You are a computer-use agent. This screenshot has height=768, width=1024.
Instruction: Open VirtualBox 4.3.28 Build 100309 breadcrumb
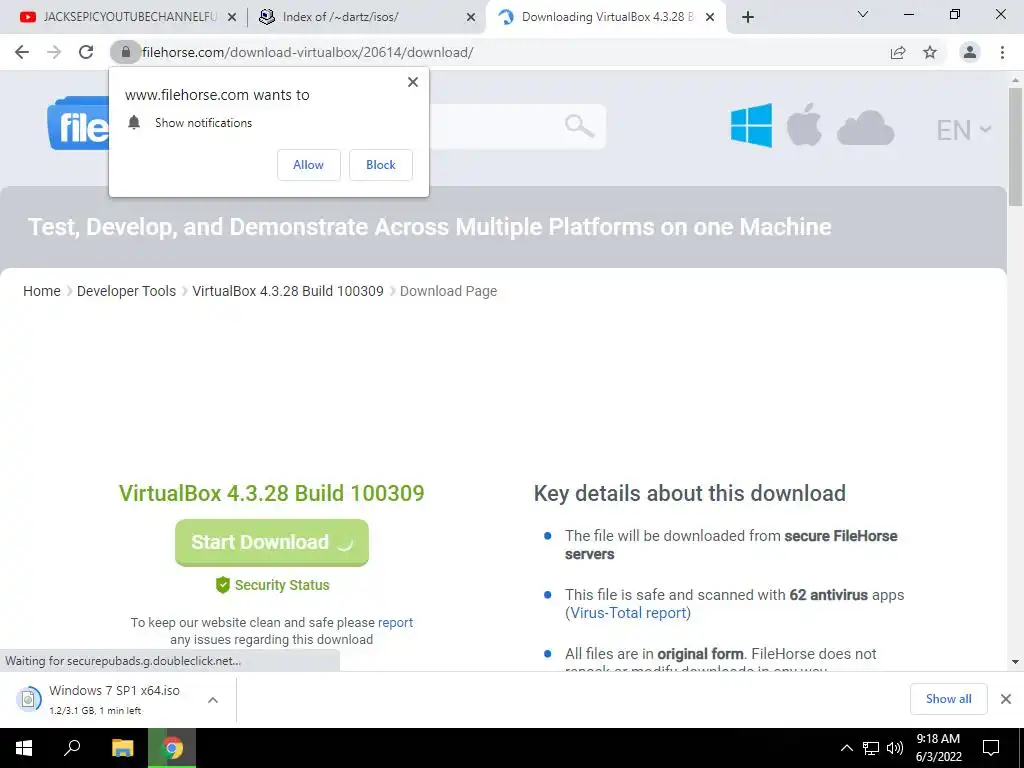[x=288, y=291]
